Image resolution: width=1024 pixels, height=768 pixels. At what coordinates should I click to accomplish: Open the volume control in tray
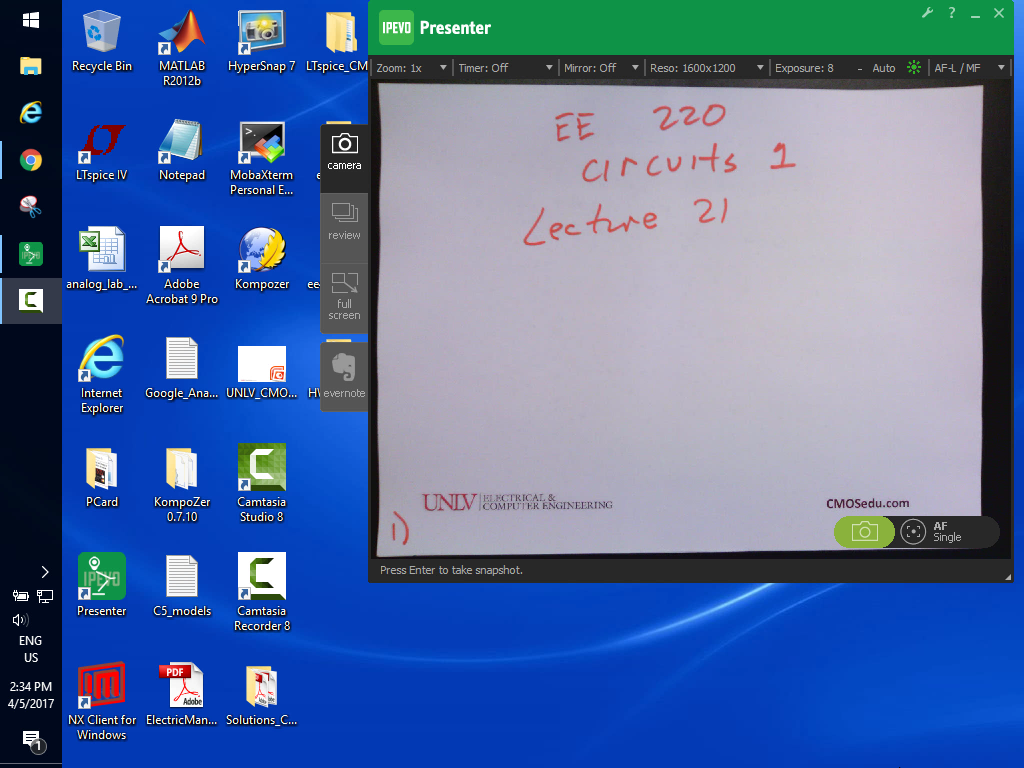[20, 620]
